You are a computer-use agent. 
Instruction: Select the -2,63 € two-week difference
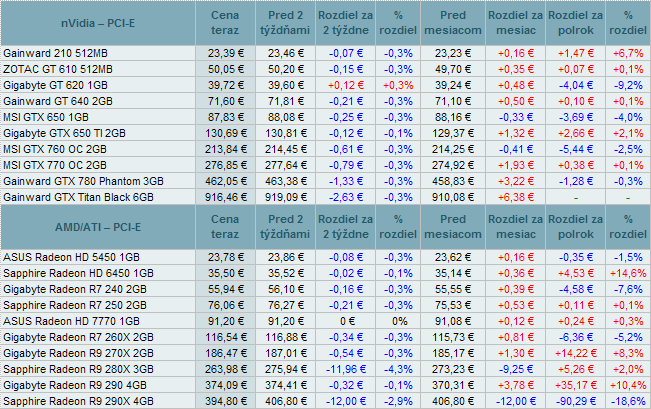pos(346,197)
